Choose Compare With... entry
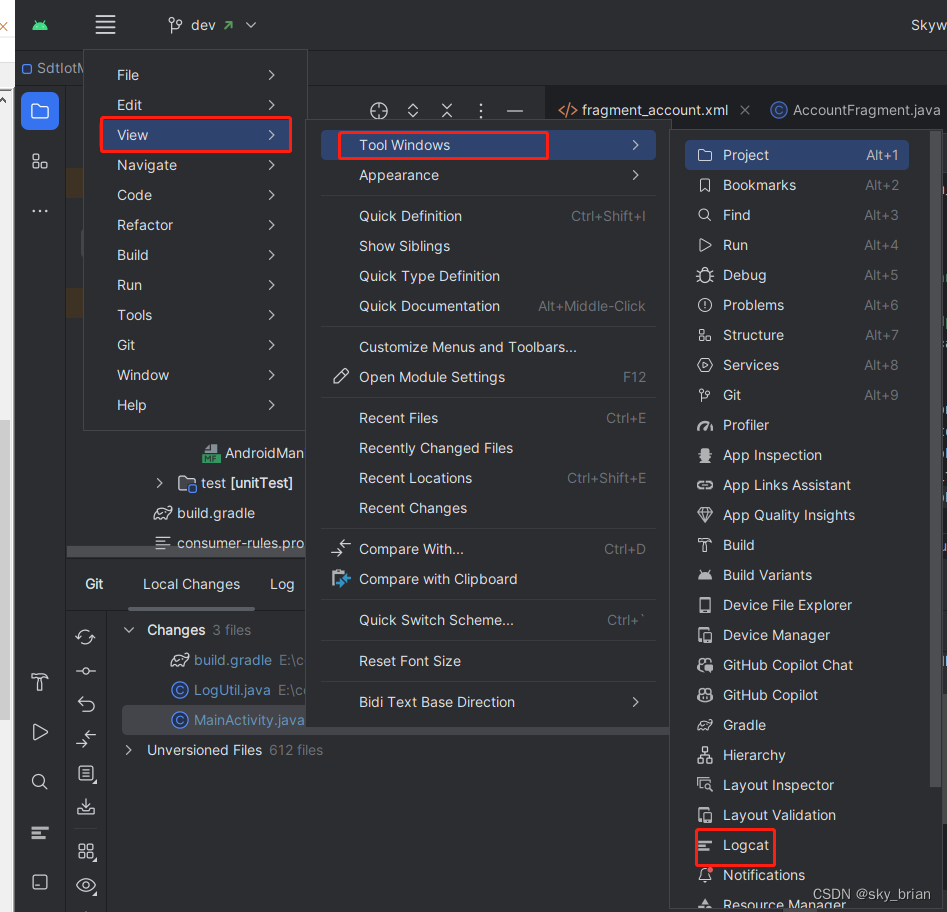The height and width of the screenshot is (912, 947). (488, 549)
